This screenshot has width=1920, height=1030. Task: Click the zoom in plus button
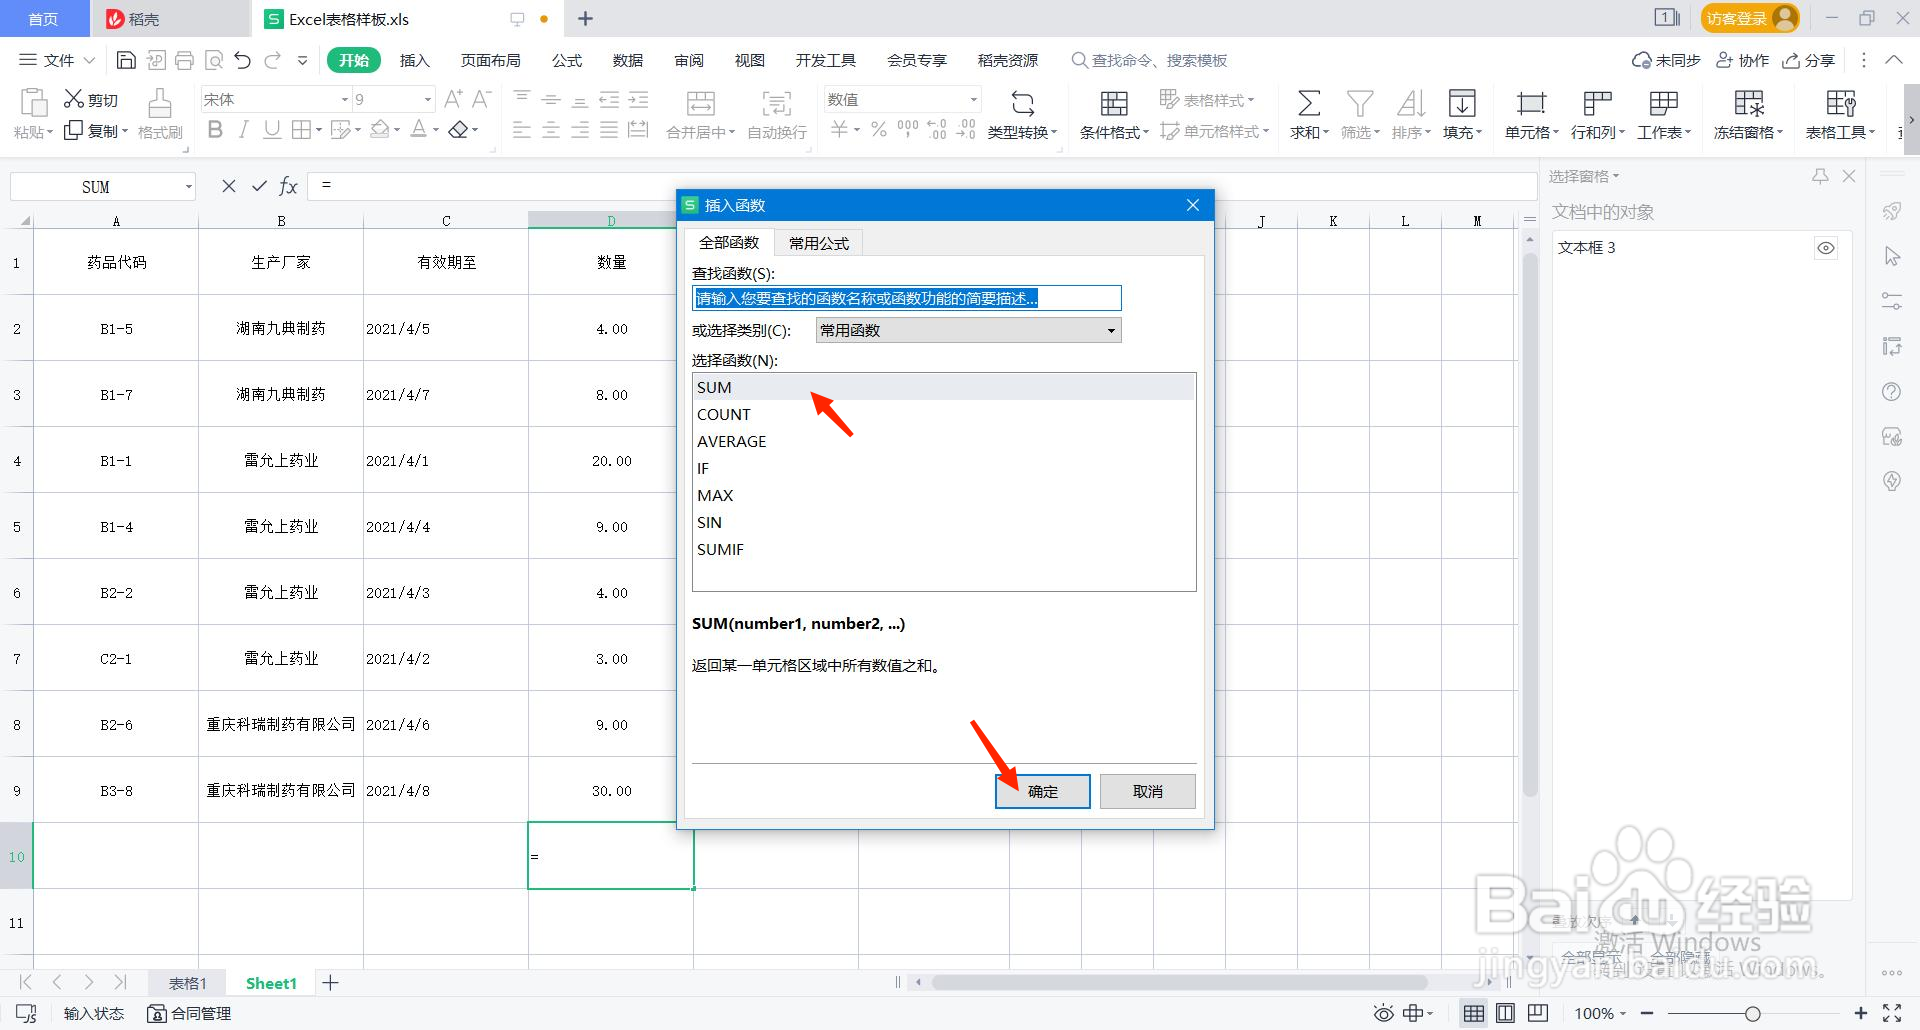click(x=1860, y=1013)
